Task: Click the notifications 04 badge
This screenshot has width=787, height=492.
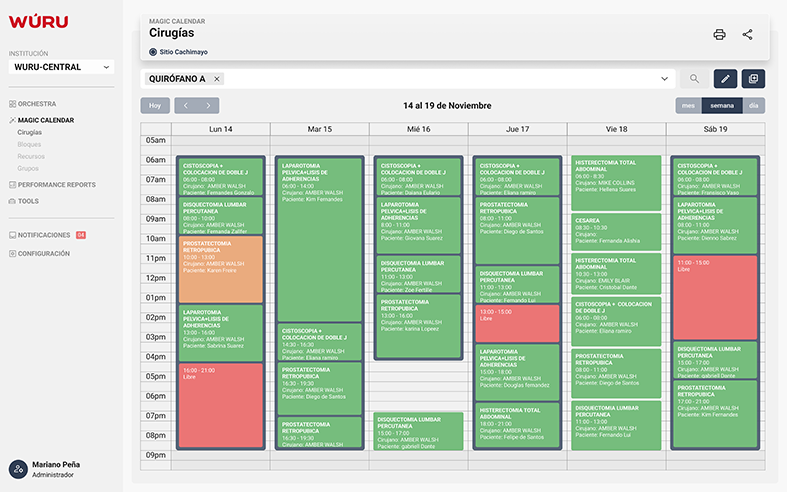Action: point(81,235)
